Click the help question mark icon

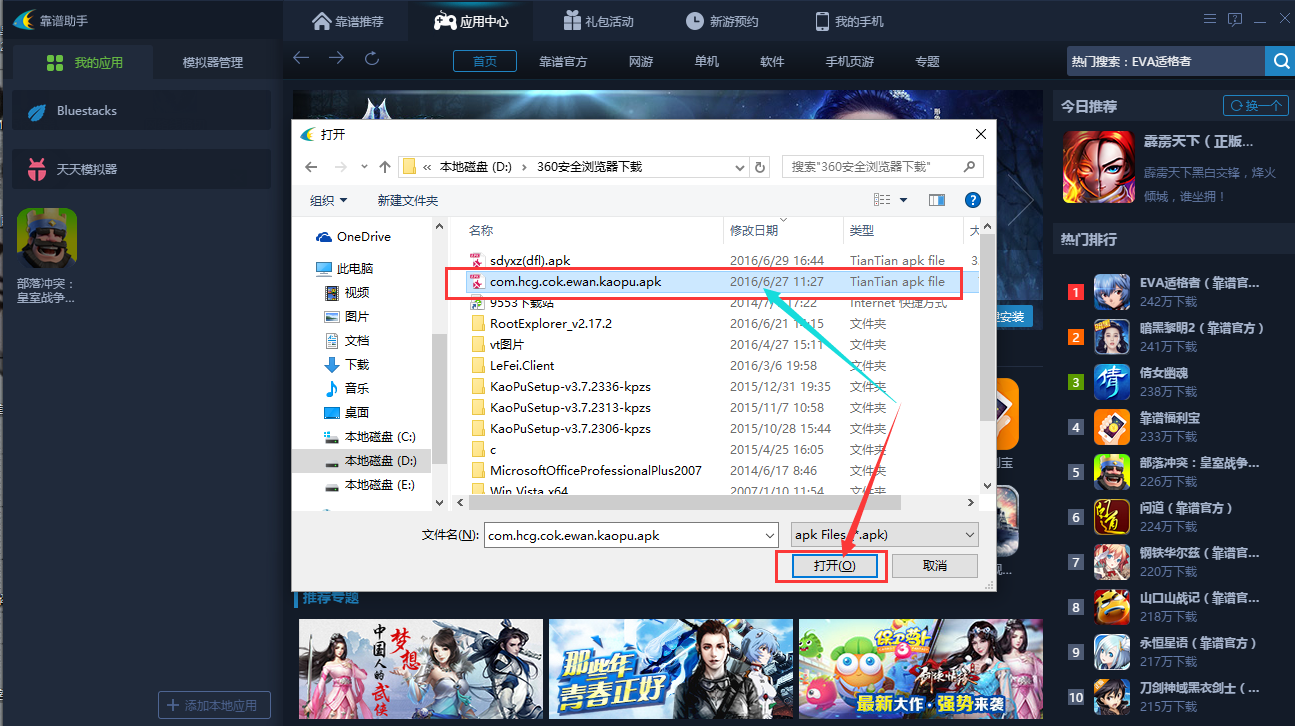coord(972,200)
